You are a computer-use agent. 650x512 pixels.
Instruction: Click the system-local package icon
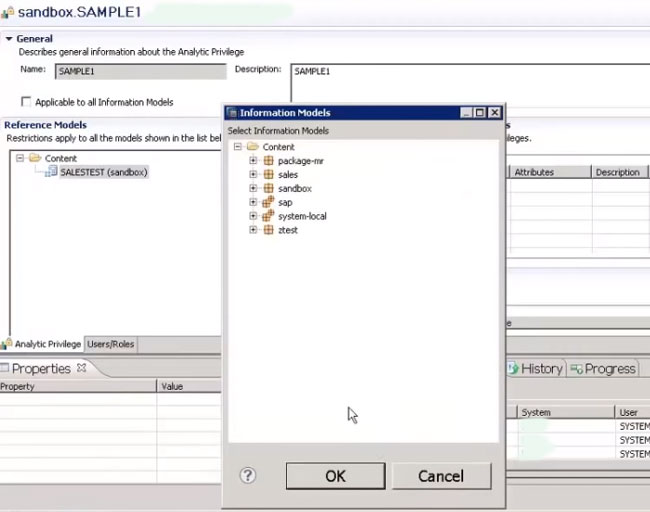click(268, 216)
